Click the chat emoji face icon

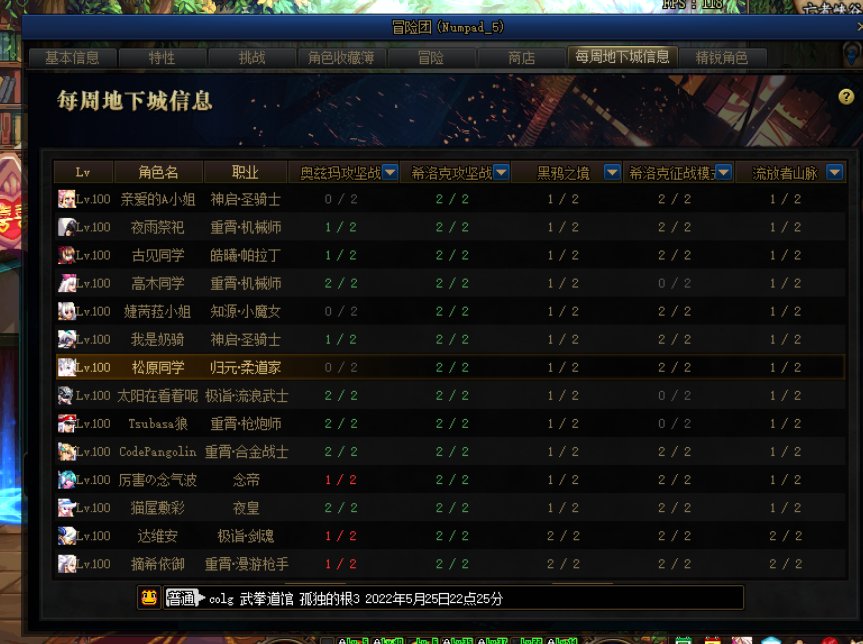pyautogui.click(x=149, y=598)
